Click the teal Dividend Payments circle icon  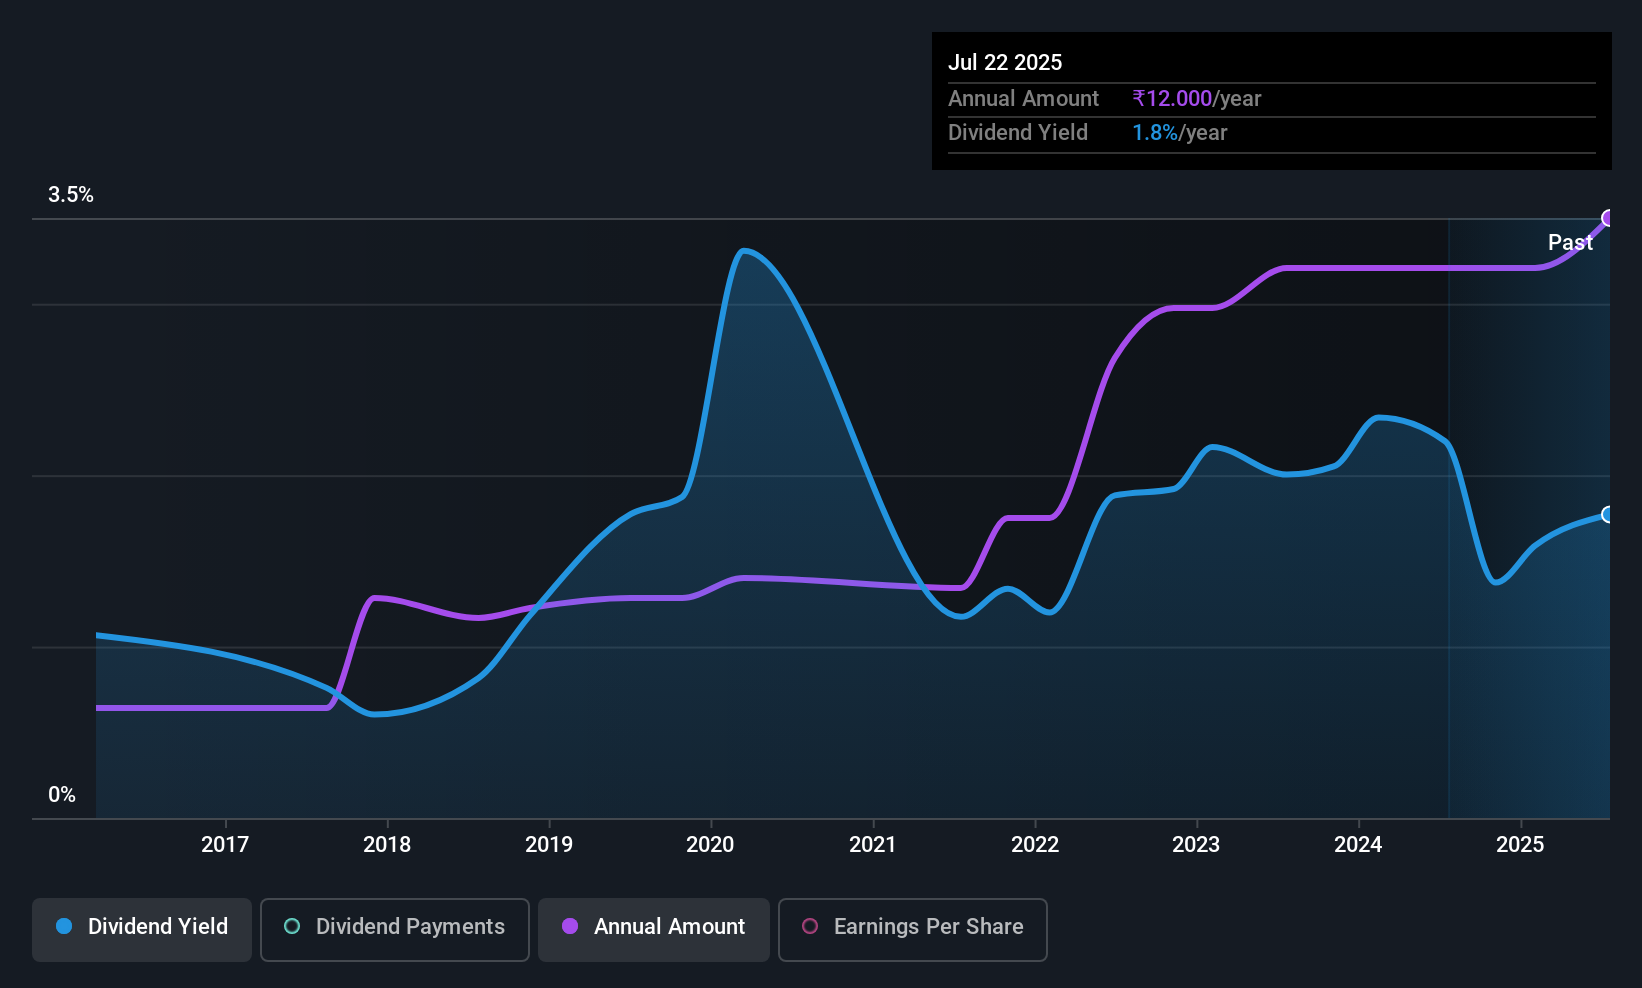pos(292,927)
